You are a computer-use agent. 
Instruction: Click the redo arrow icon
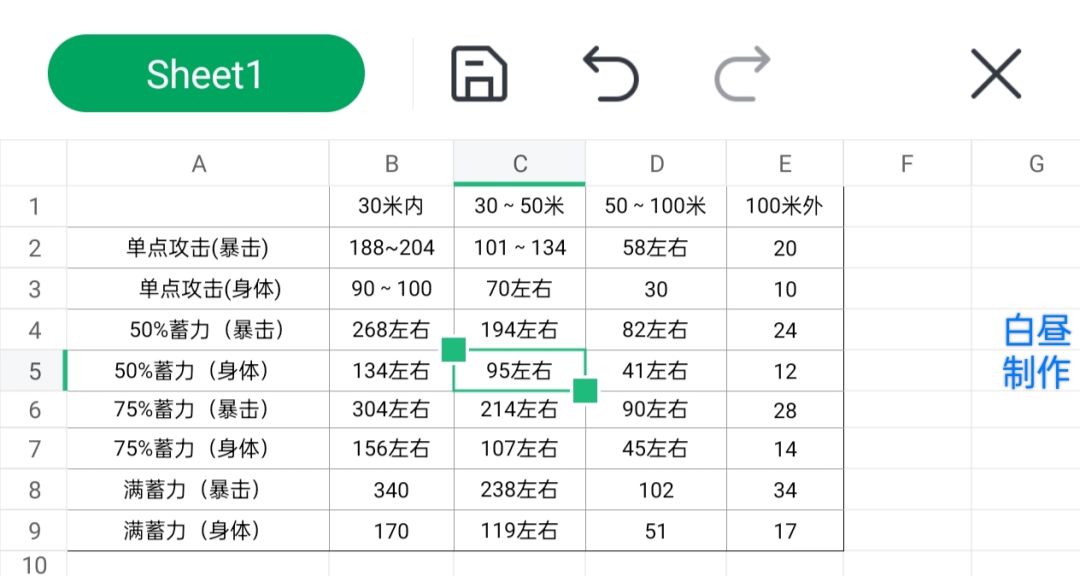[x=742, y=74]
